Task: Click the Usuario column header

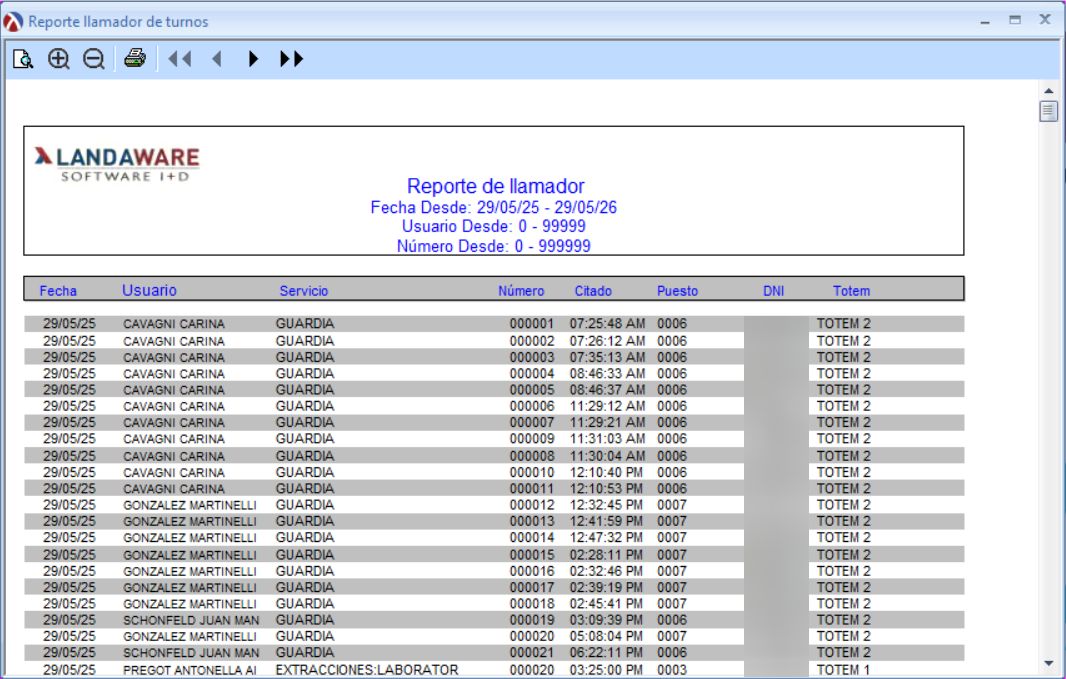Action: click(x=149, y=290)
